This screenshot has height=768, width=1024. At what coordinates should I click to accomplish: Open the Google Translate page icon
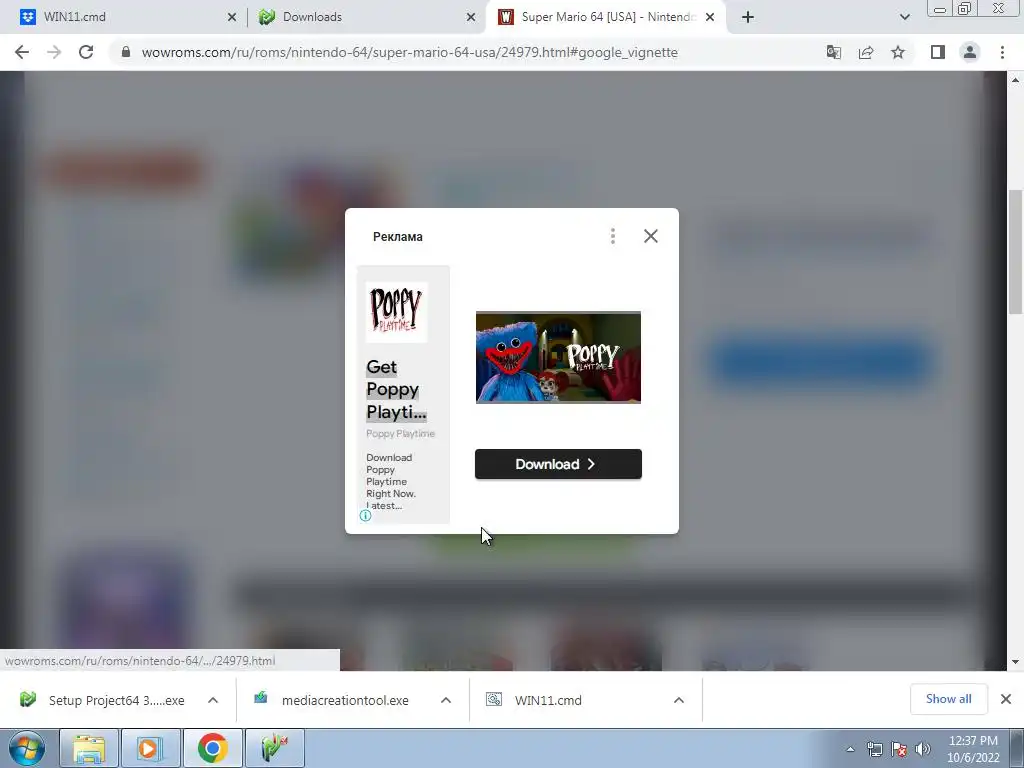pos(833,52)
